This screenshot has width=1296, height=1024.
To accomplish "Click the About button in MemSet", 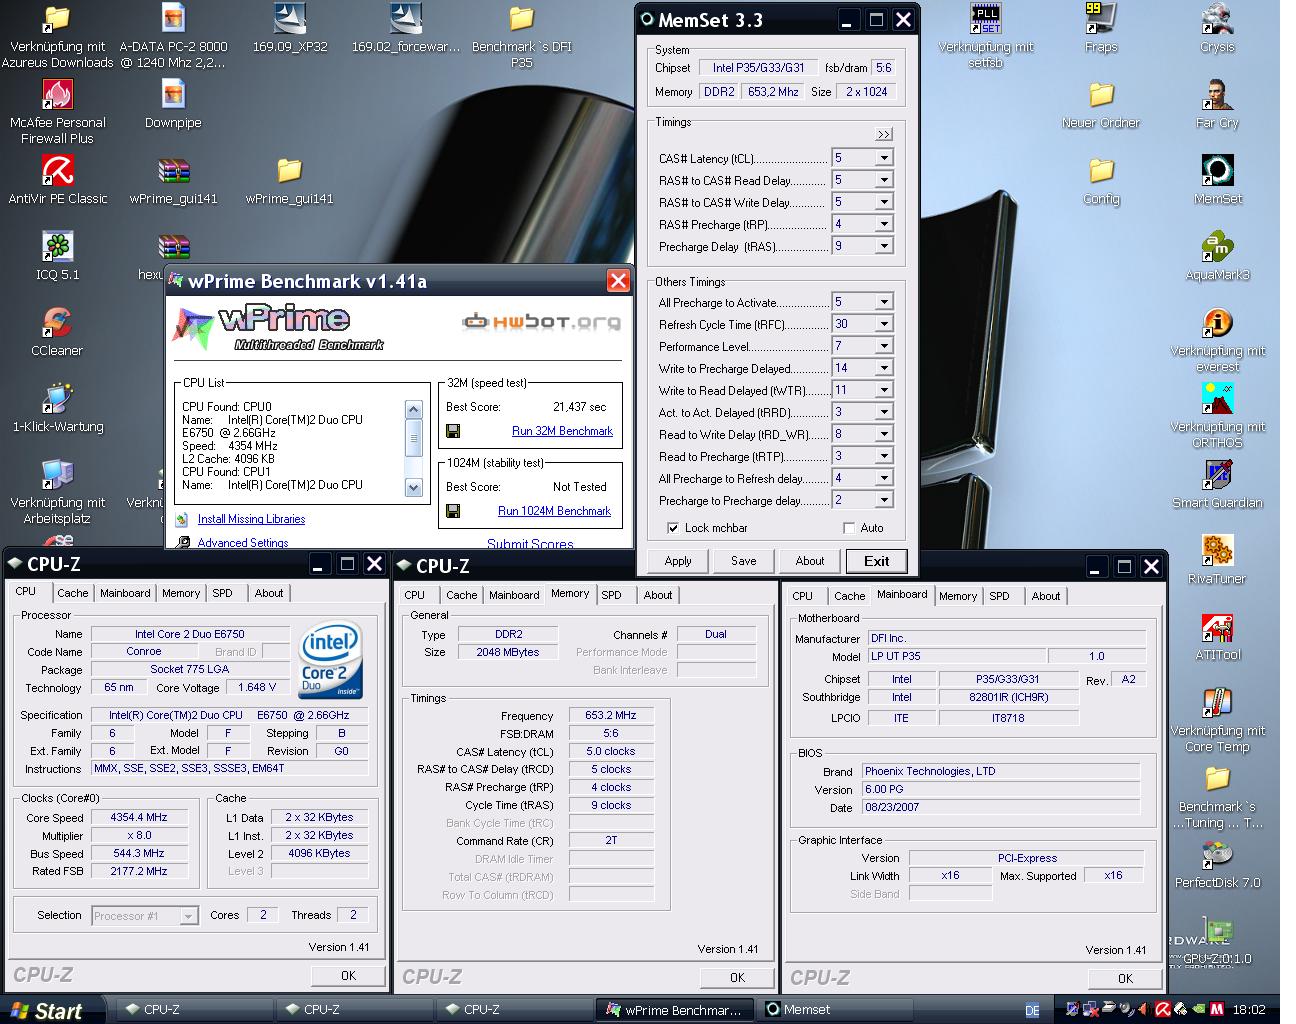I will click(x=810, y=561).
